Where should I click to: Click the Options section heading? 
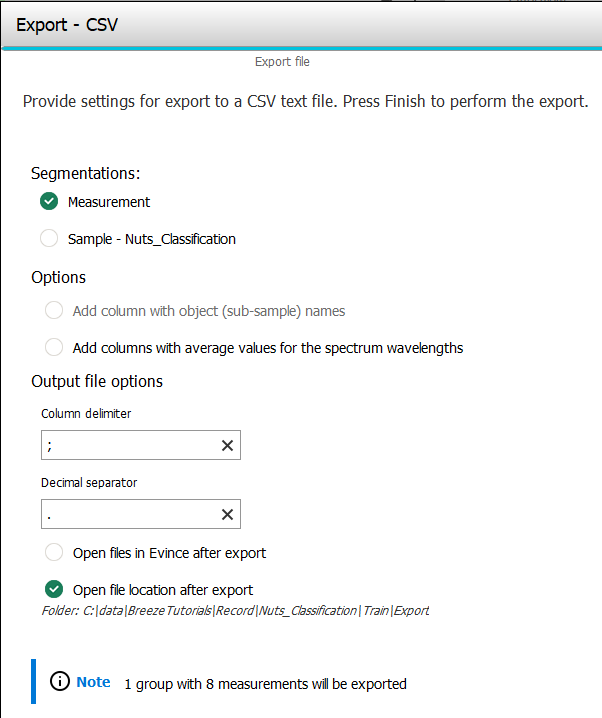coord(59,277)
